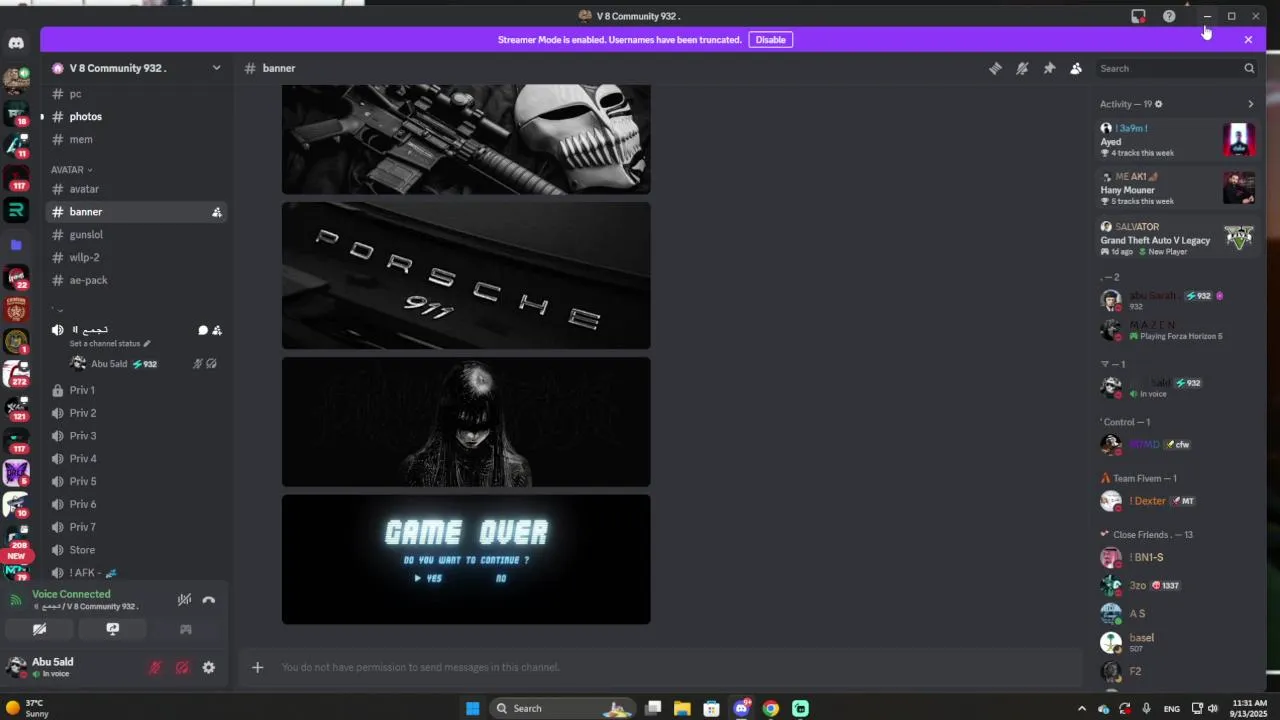
Task: Toggle noise suppression in voice panel
Action: (184, 600)
